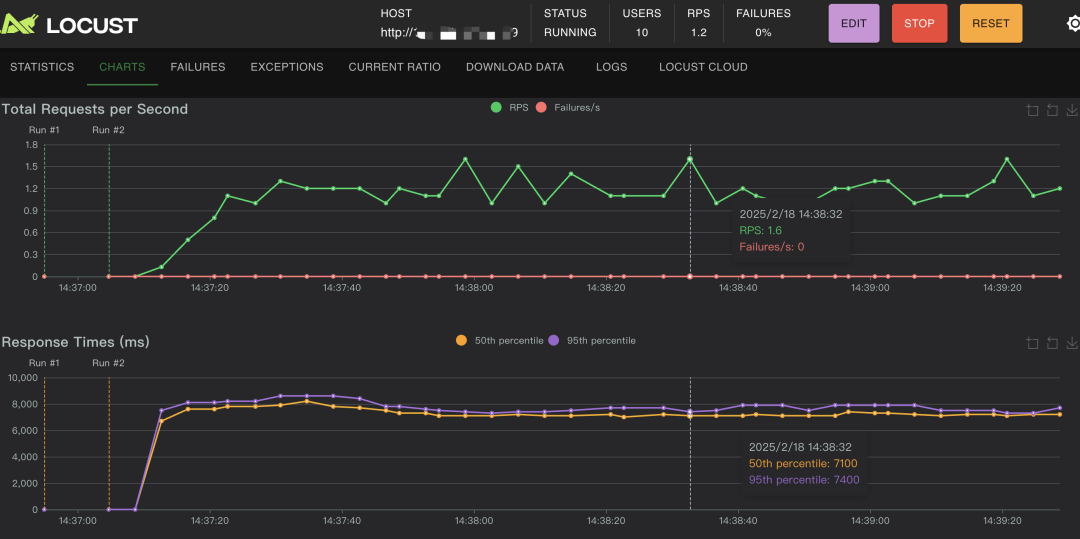Click the Run #2 marker on Requests chart
This screenshot has width=1080, height=539.
point(108,130)
